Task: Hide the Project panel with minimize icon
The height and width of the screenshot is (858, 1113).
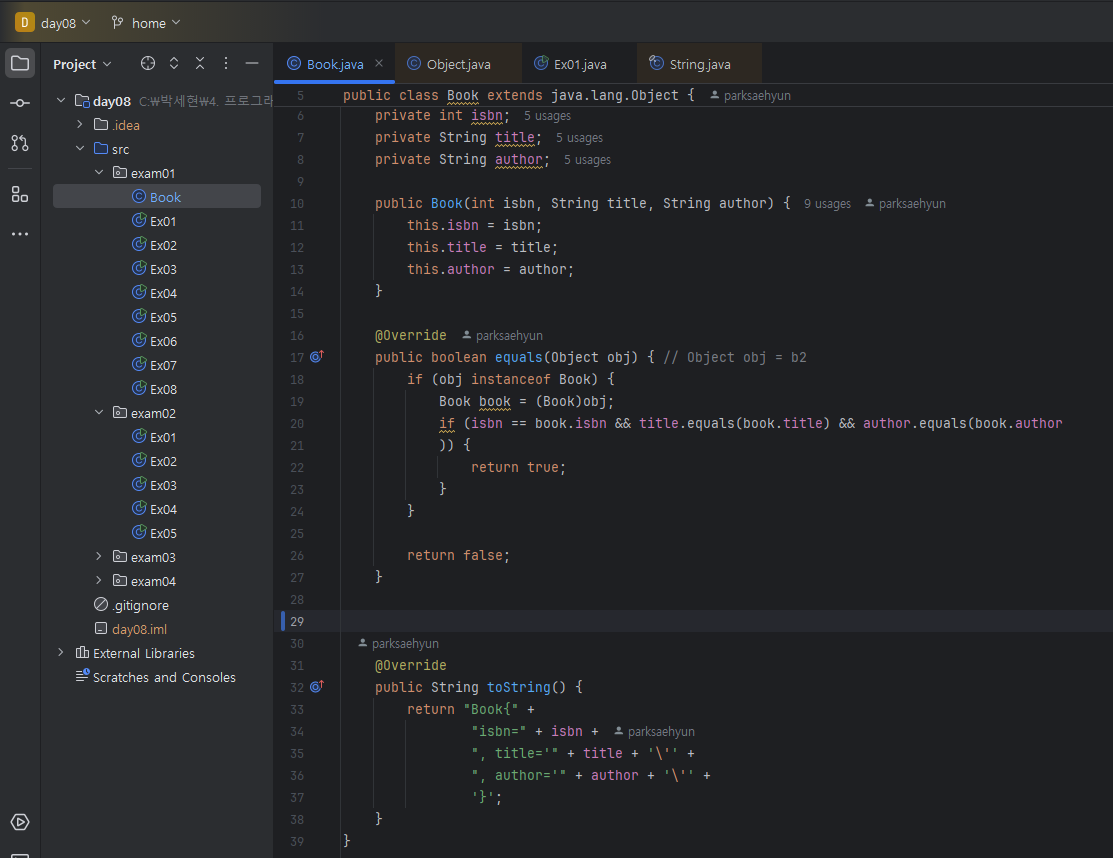Action: pos(252,64)
